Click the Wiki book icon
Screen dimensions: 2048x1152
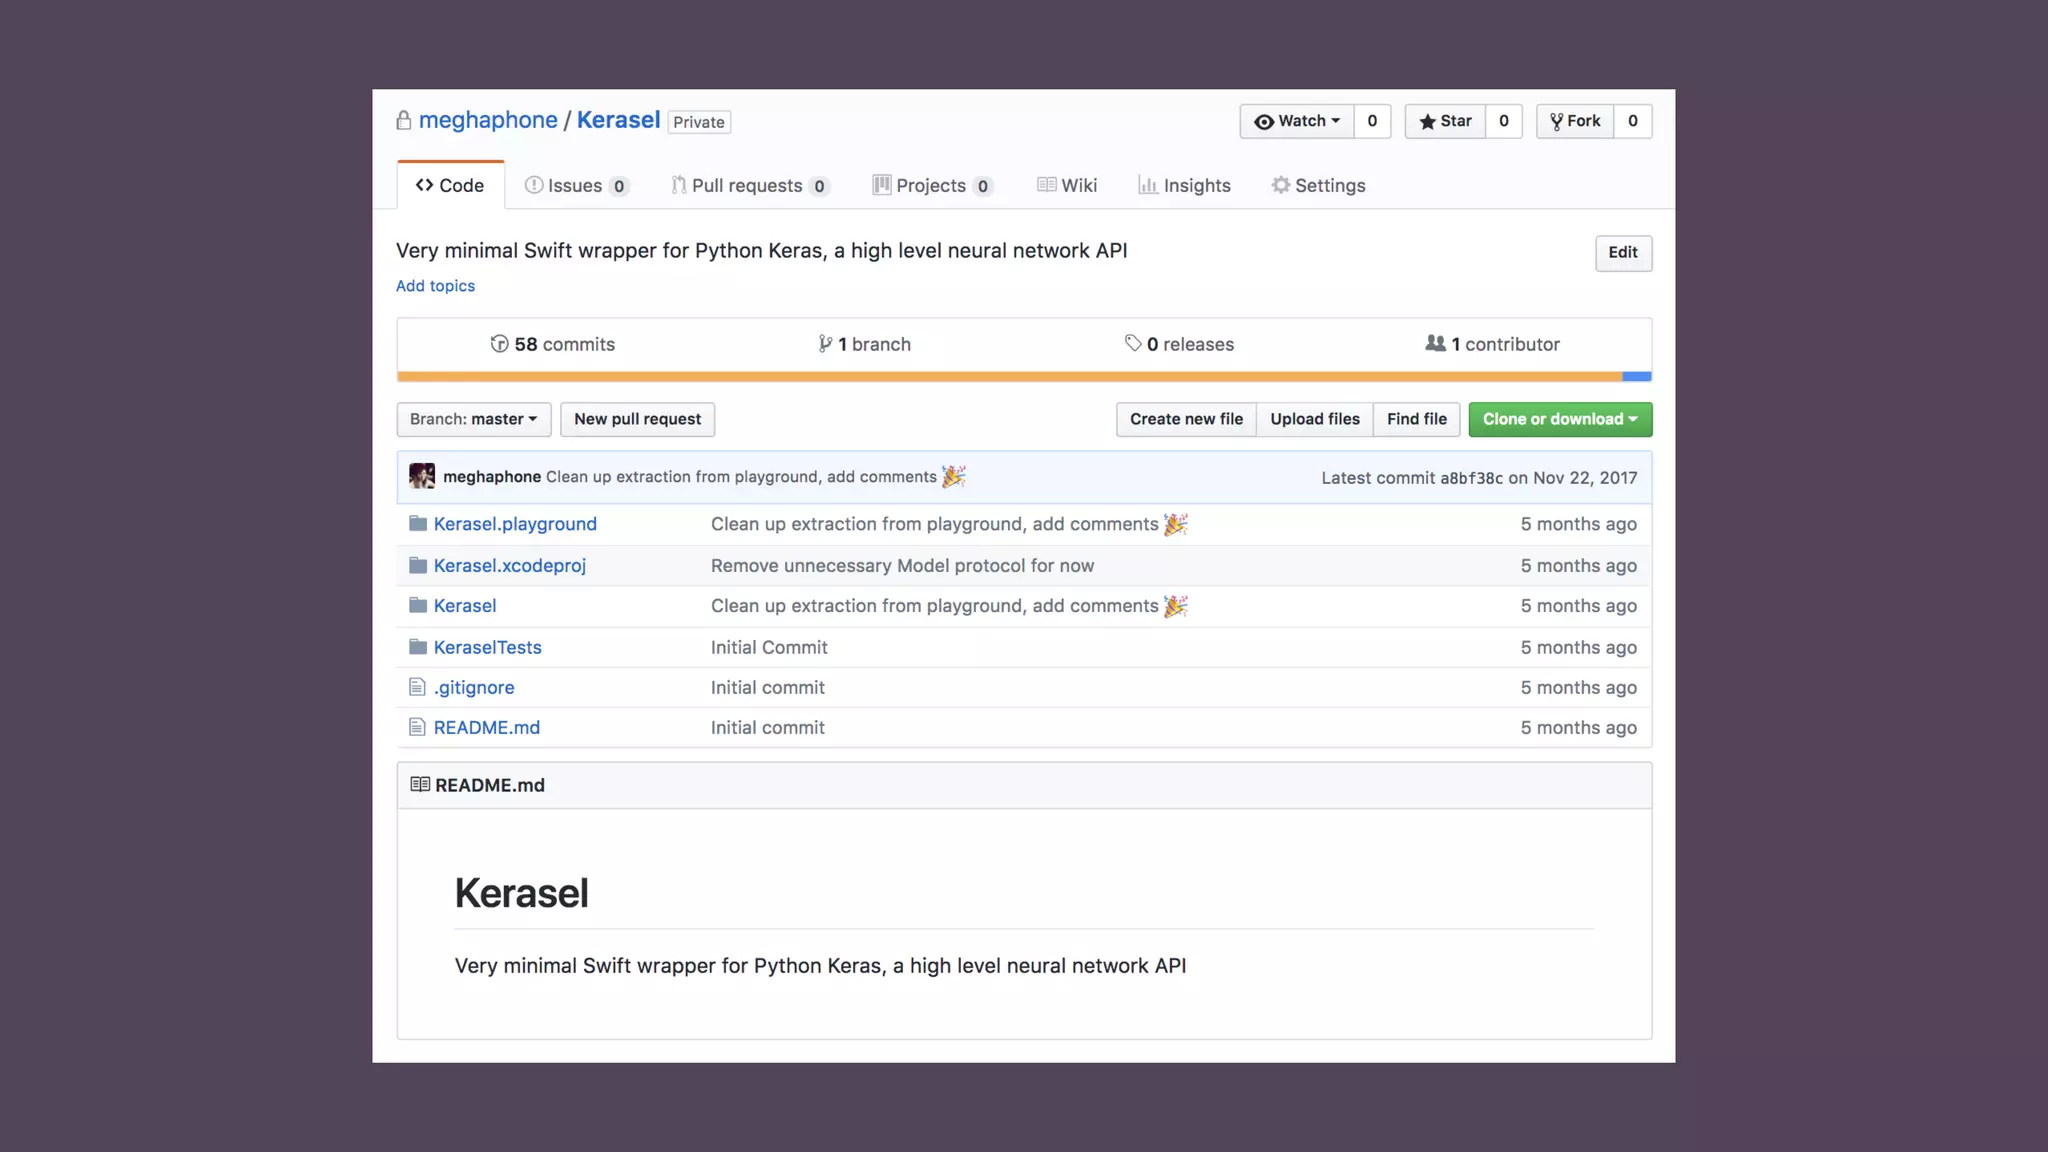point(1046,185)
